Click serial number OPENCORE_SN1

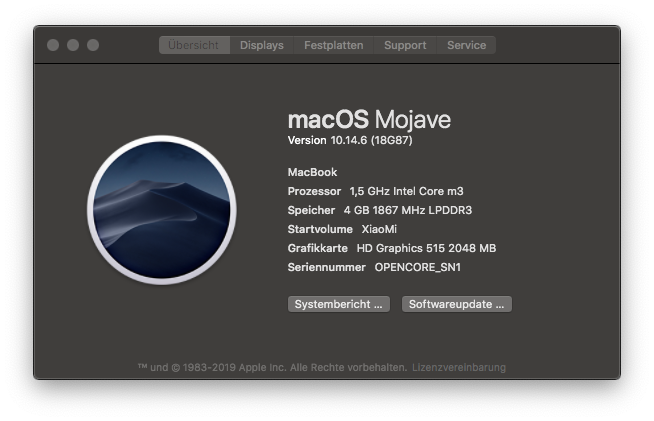click(x=418, y=267)
